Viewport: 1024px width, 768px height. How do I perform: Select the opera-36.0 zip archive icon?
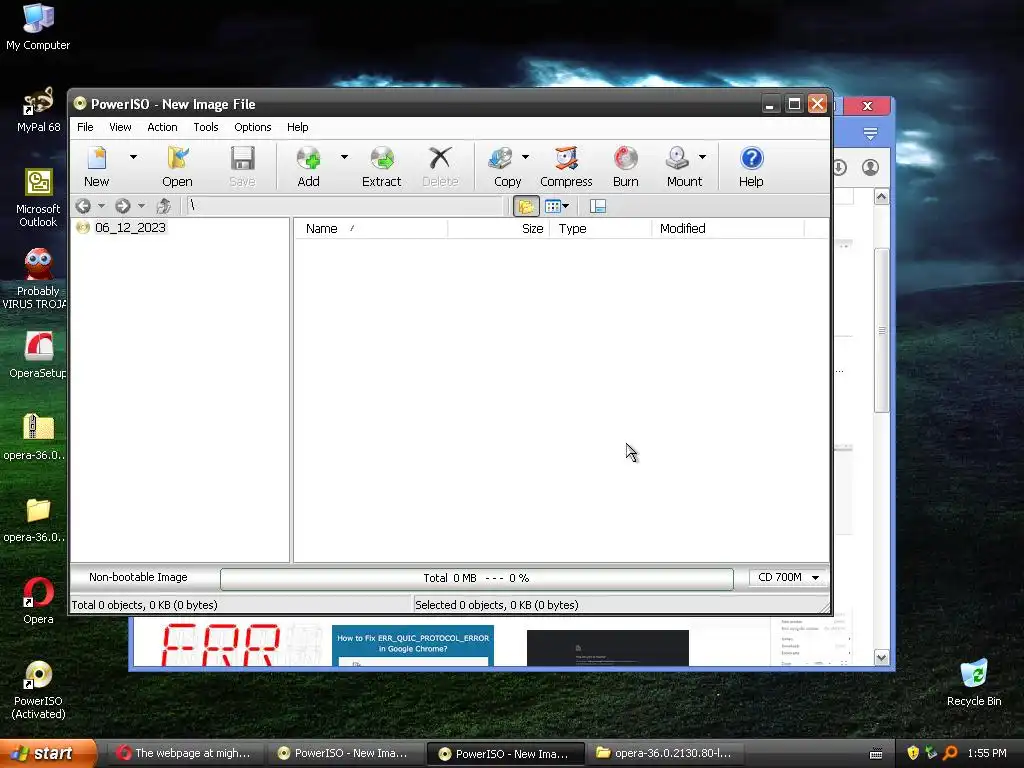[x=38, y=437]
